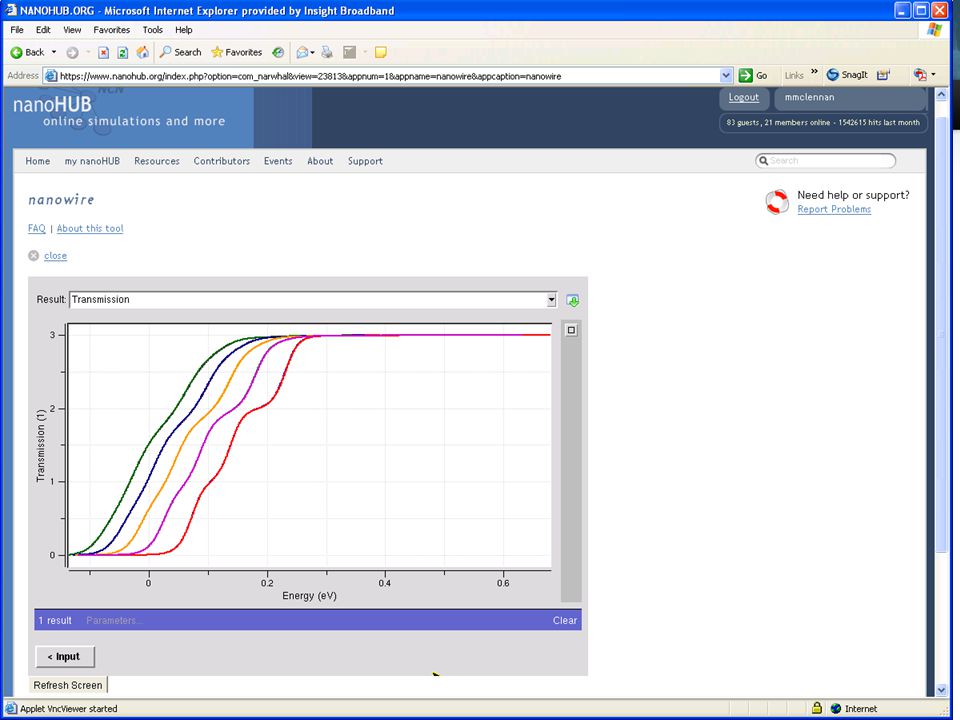960x720 pixels.
Task: Open the About this tool link
Action: pos(90,228)
